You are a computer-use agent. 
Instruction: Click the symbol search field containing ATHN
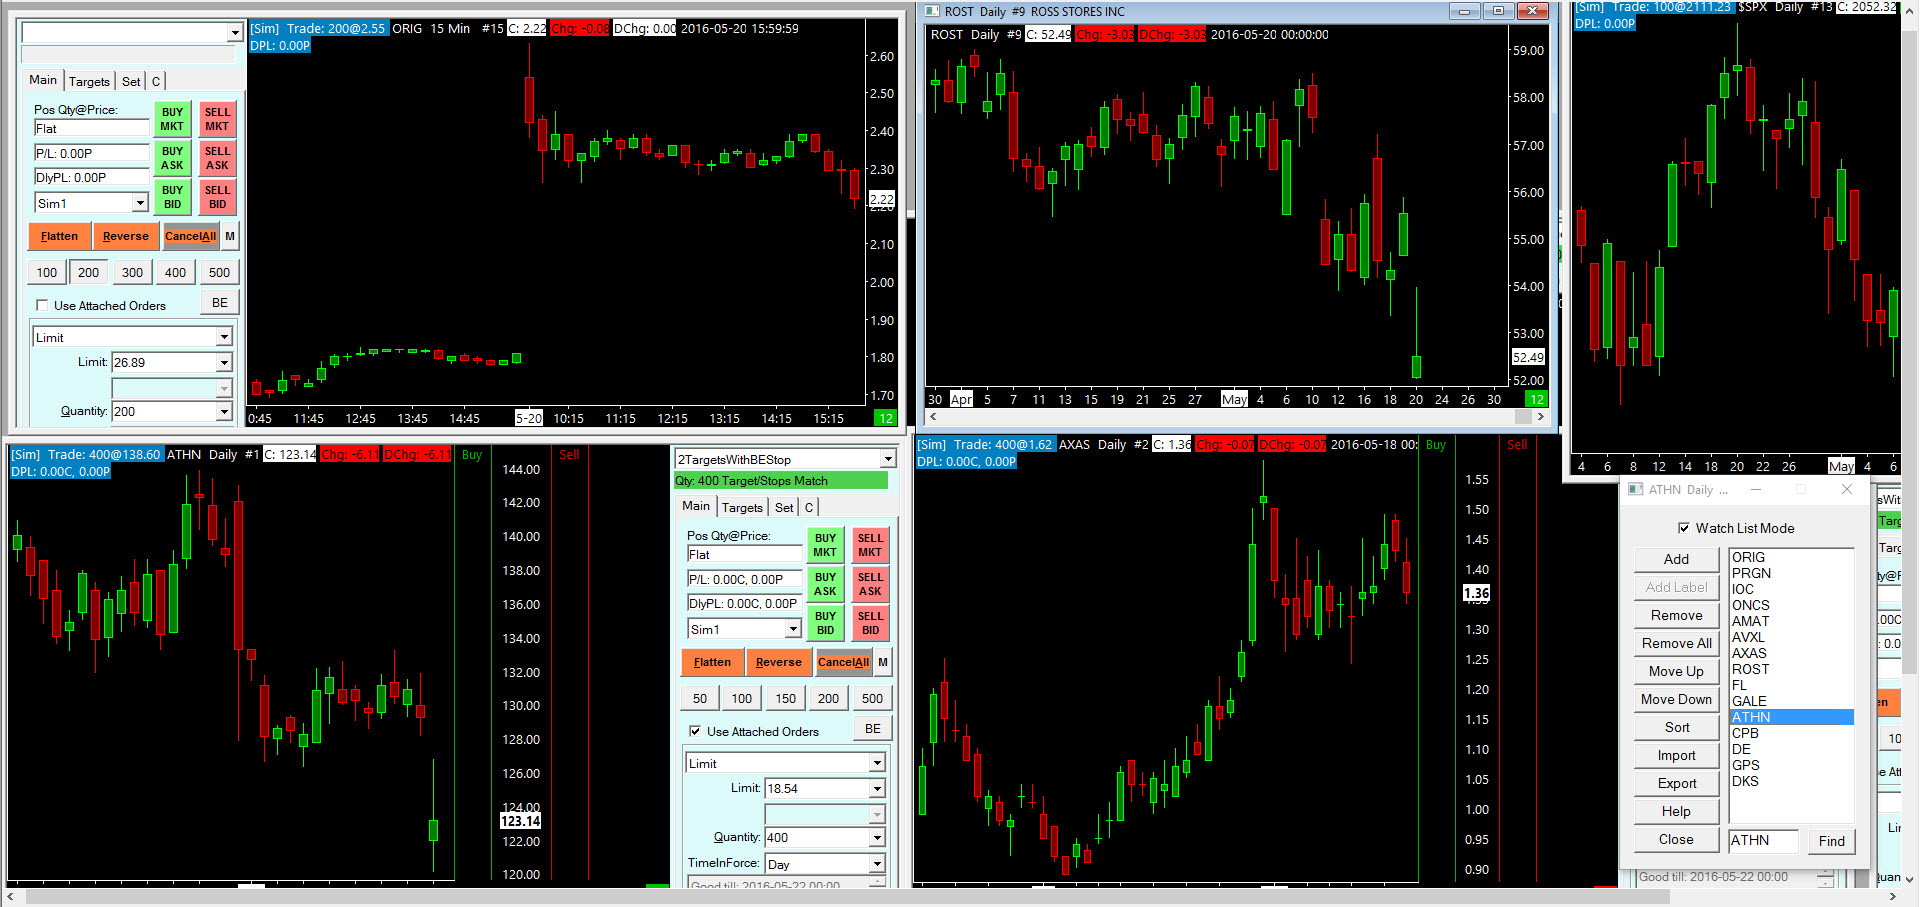click(1764, 840)
